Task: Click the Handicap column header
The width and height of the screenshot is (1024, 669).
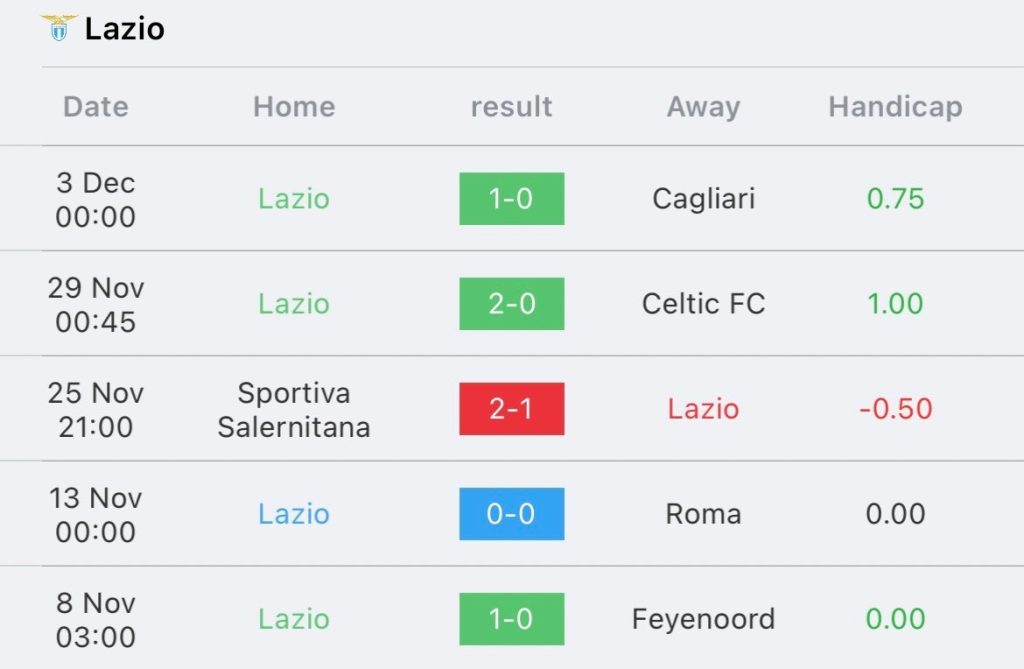Action: point(895,107)
